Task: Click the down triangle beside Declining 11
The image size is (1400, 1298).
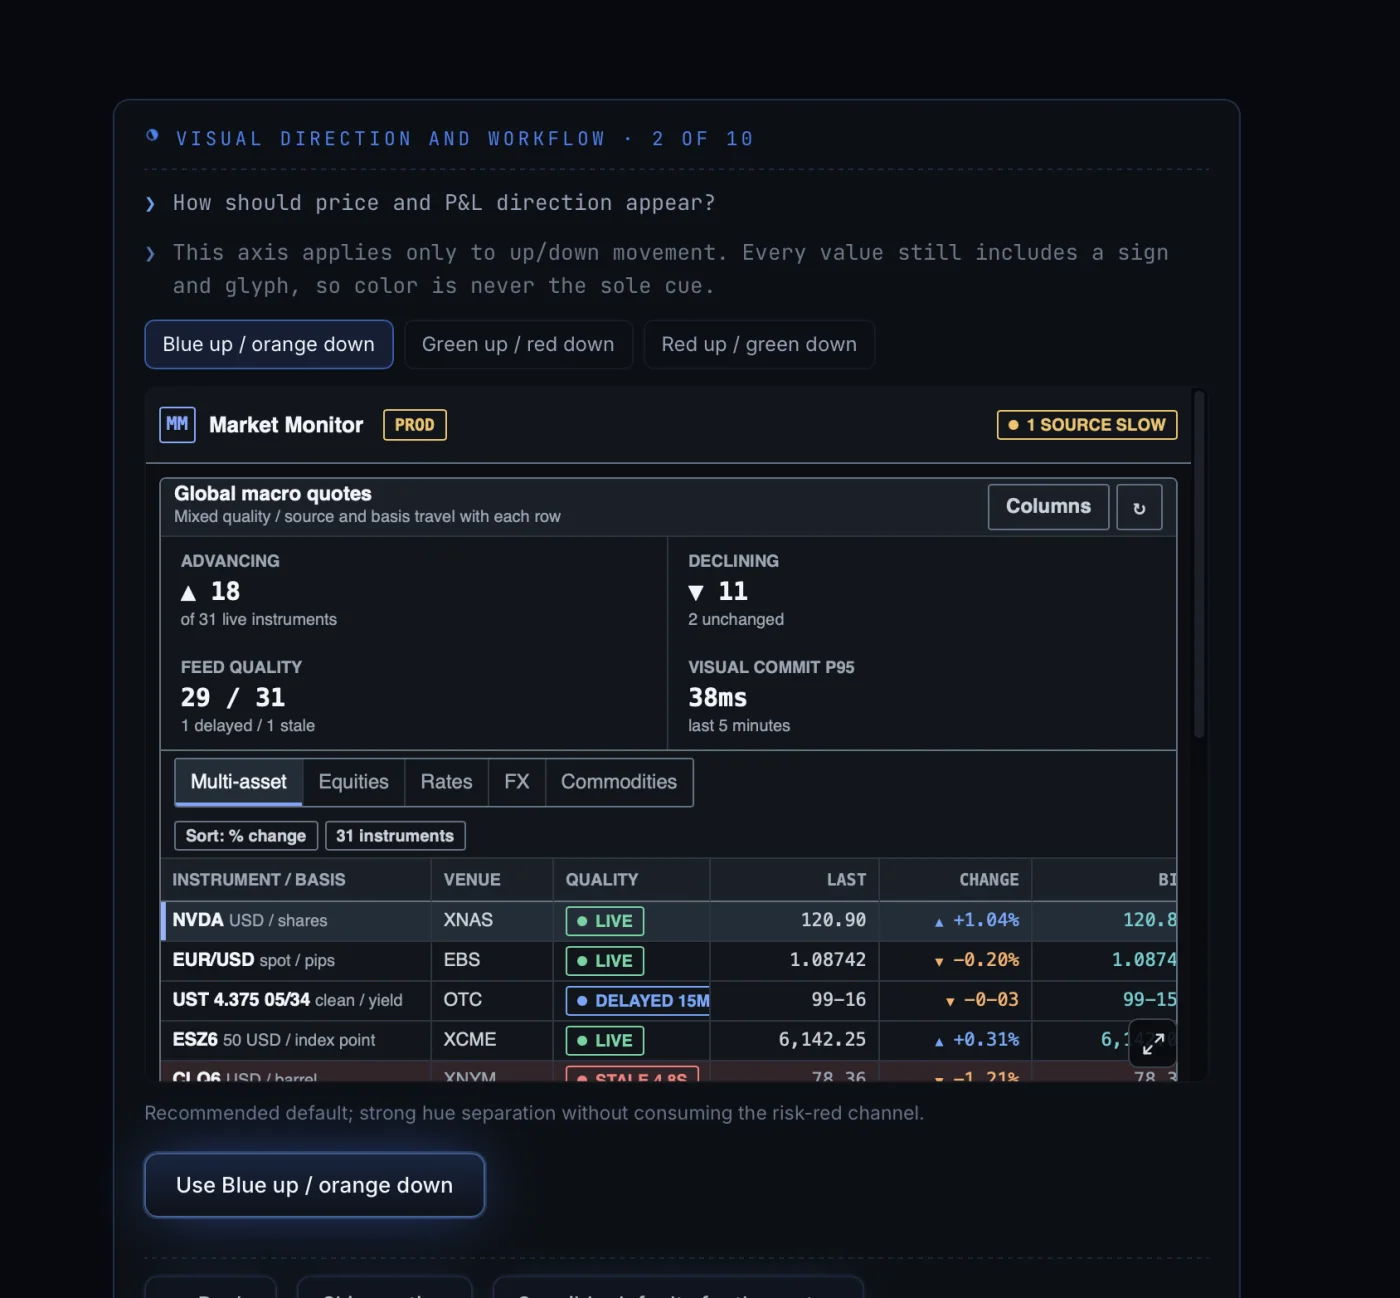Action: [696, 593]
